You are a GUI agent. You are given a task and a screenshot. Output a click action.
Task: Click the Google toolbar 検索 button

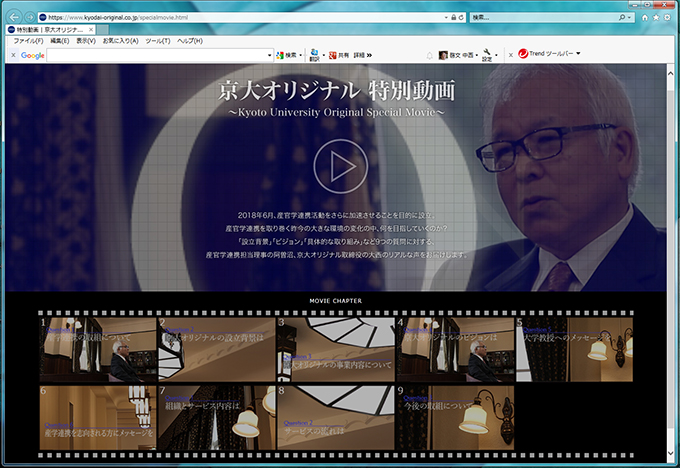[287, 55]
